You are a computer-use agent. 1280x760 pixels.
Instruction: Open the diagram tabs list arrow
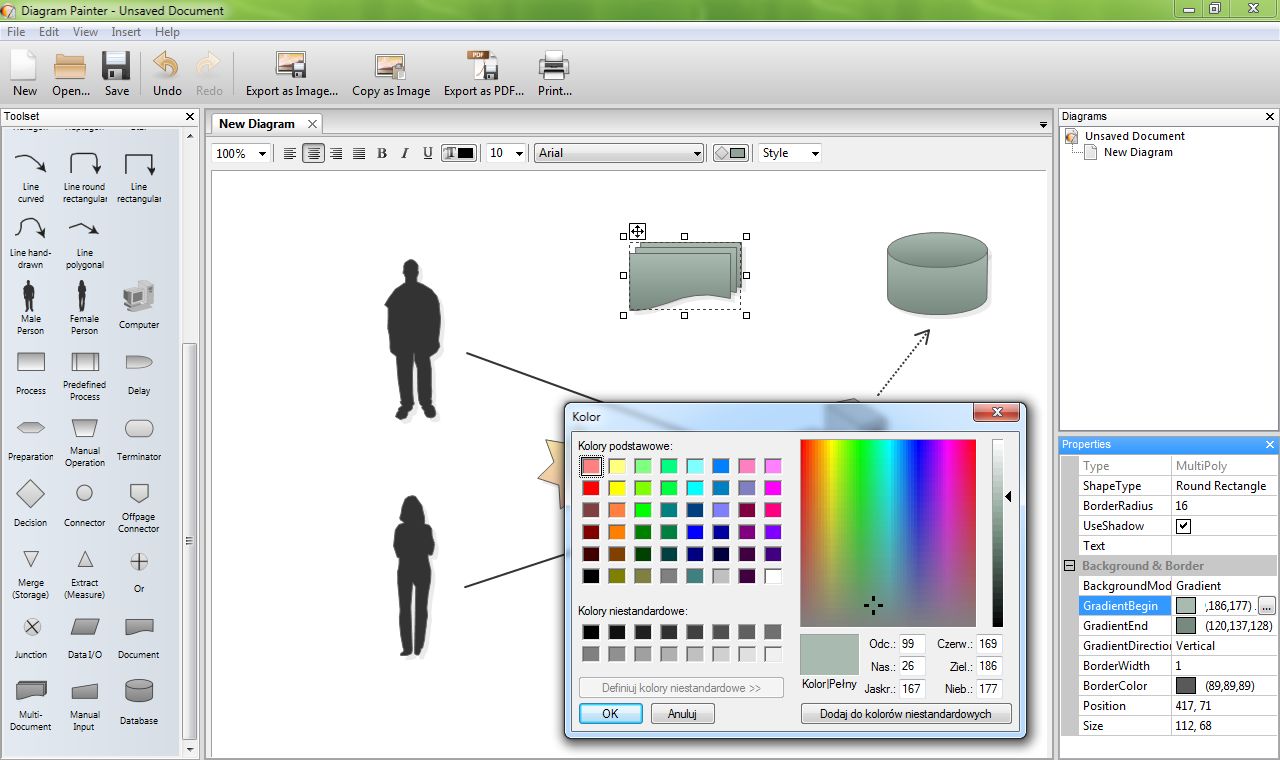point(1044,125)
